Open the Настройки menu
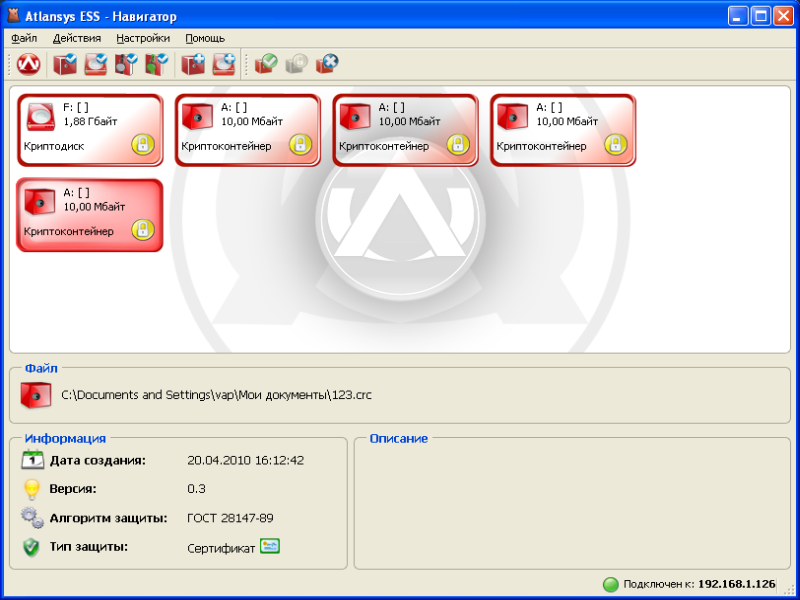Viewport: 800px width, 600px height. click(x=143, y=38)
